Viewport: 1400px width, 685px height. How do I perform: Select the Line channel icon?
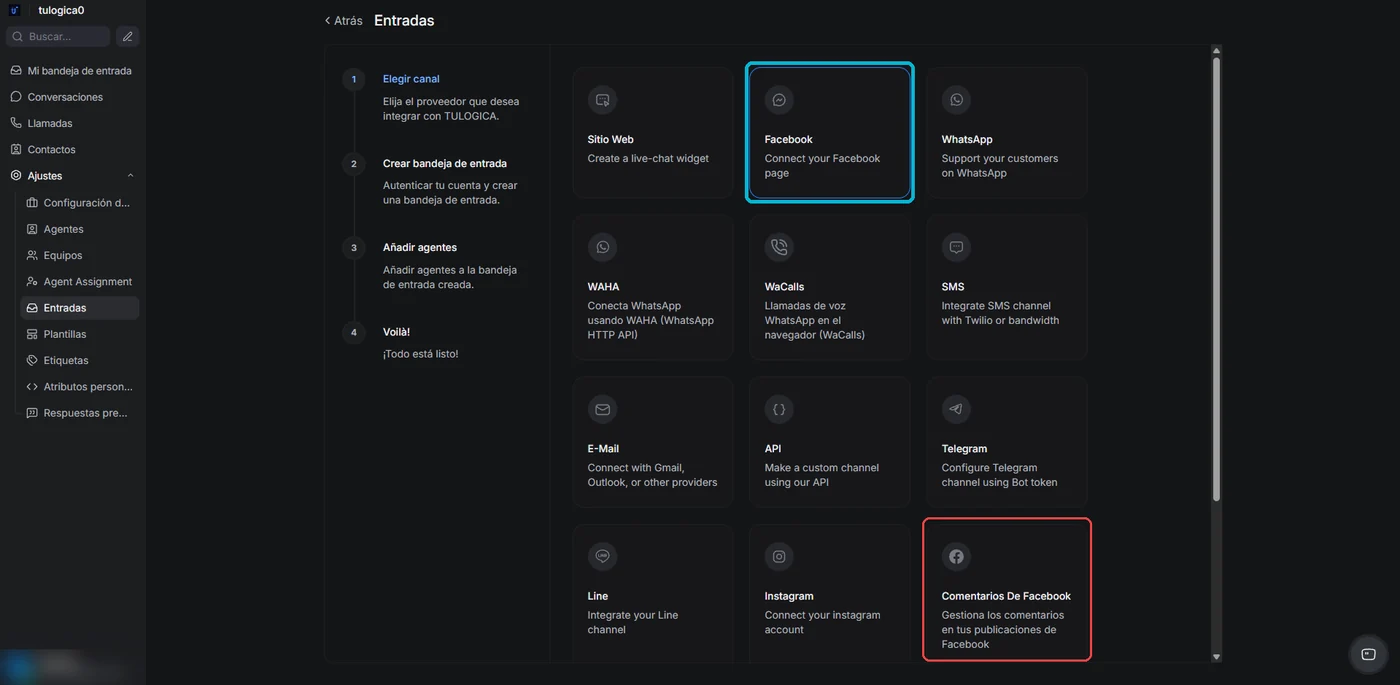602,557
